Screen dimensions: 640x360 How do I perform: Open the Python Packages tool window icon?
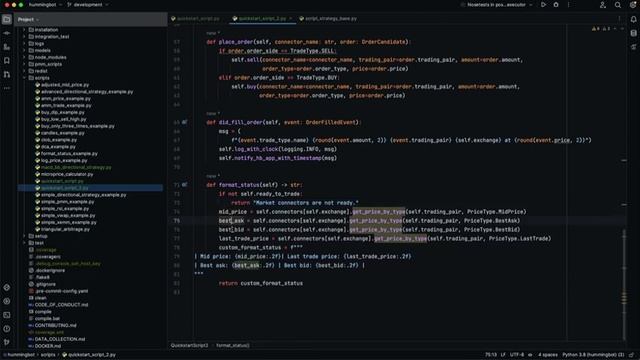[7, 287]
